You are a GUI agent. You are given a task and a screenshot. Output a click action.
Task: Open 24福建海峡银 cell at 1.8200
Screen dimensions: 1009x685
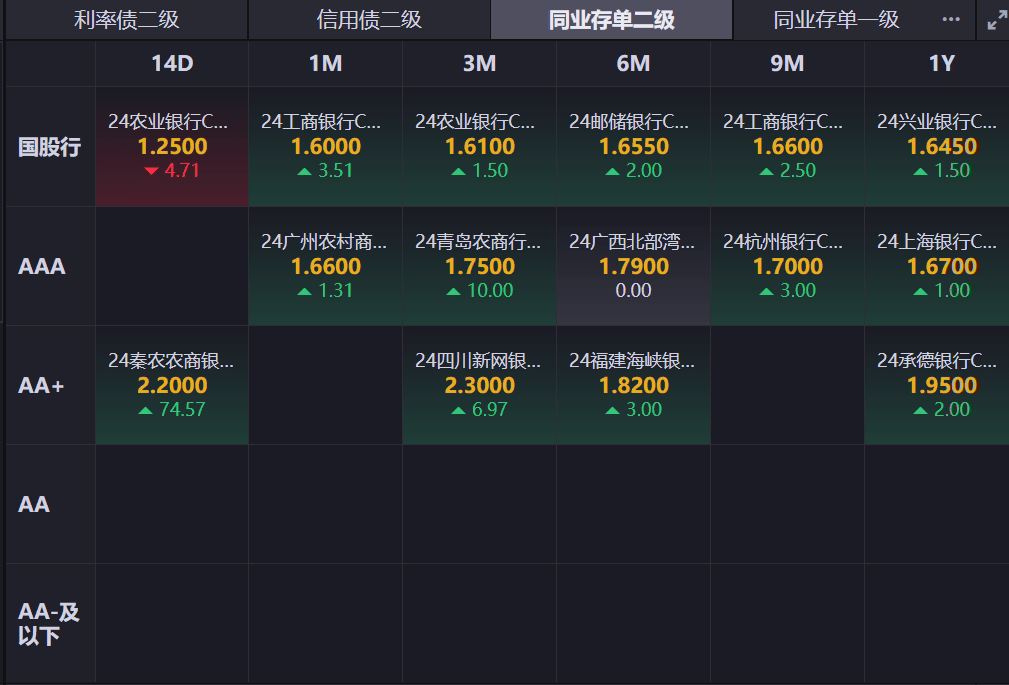(633, 385)
